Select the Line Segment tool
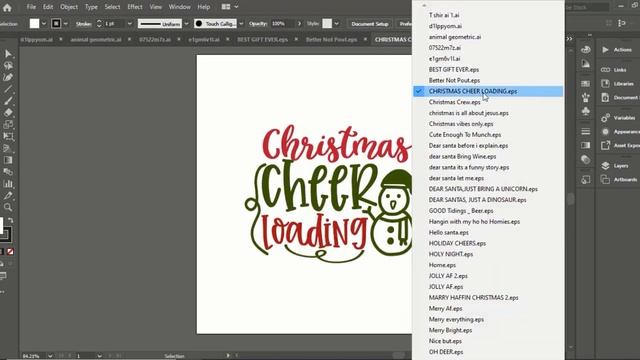 point(8,89)
